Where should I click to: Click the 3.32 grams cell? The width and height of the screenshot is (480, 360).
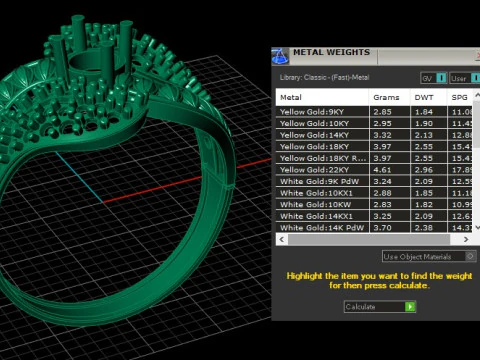coord(389,135)
